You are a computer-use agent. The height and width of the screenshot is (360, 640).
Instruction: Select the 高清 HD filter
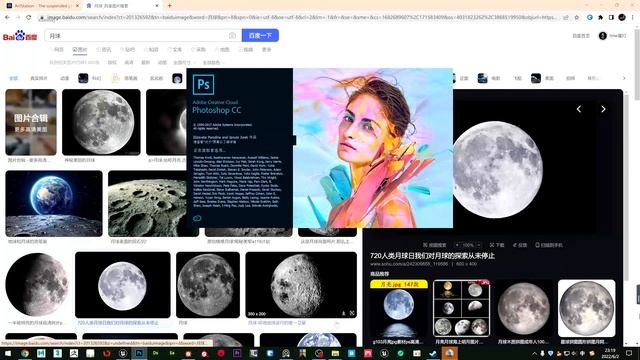[129, 62]
